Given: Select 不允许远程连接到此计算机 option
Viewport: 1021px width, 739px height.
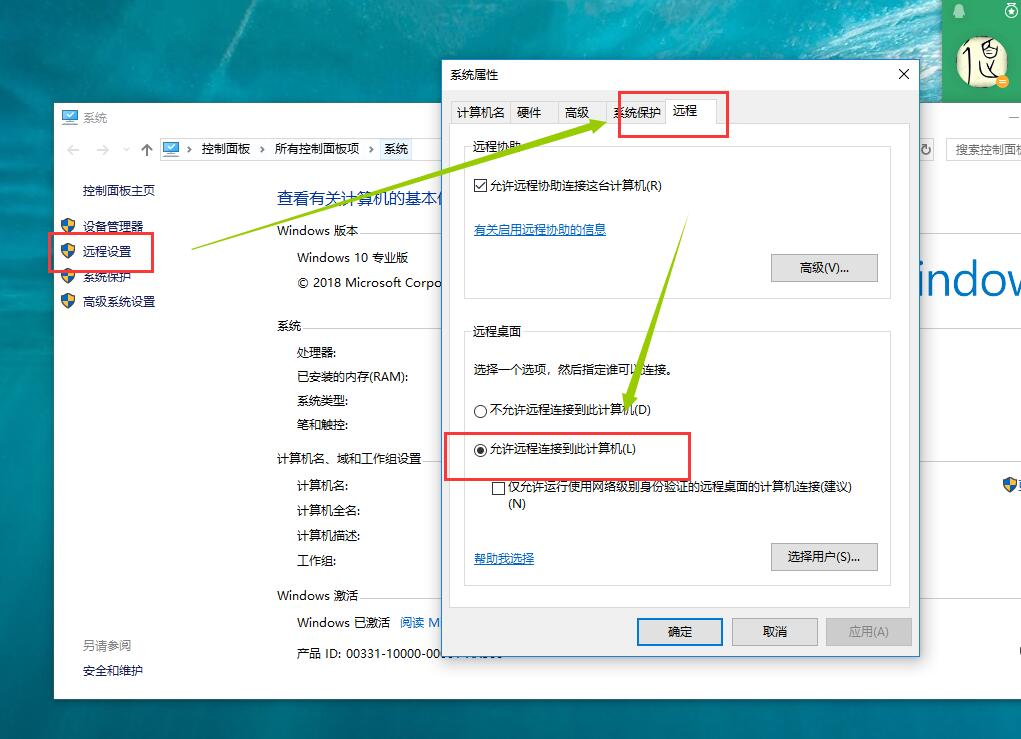Looking at the screenshot, I should tap(479, 410).
